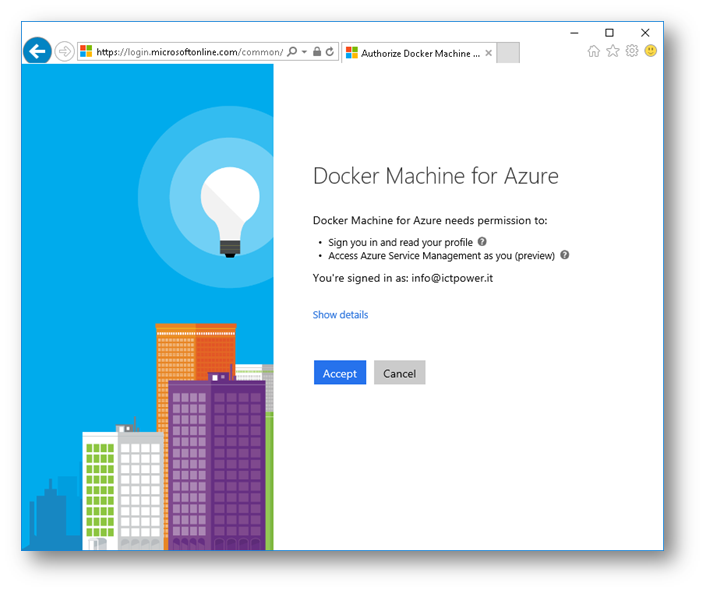The width and height of the screenshot is (706, 593).
Task: Click the security lock icon in address bar
Action: 317,51
